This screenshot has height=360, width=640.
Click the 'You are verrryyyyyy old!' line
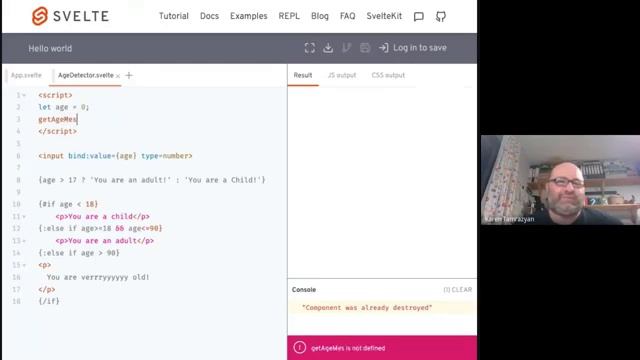(x=98, y=277)
